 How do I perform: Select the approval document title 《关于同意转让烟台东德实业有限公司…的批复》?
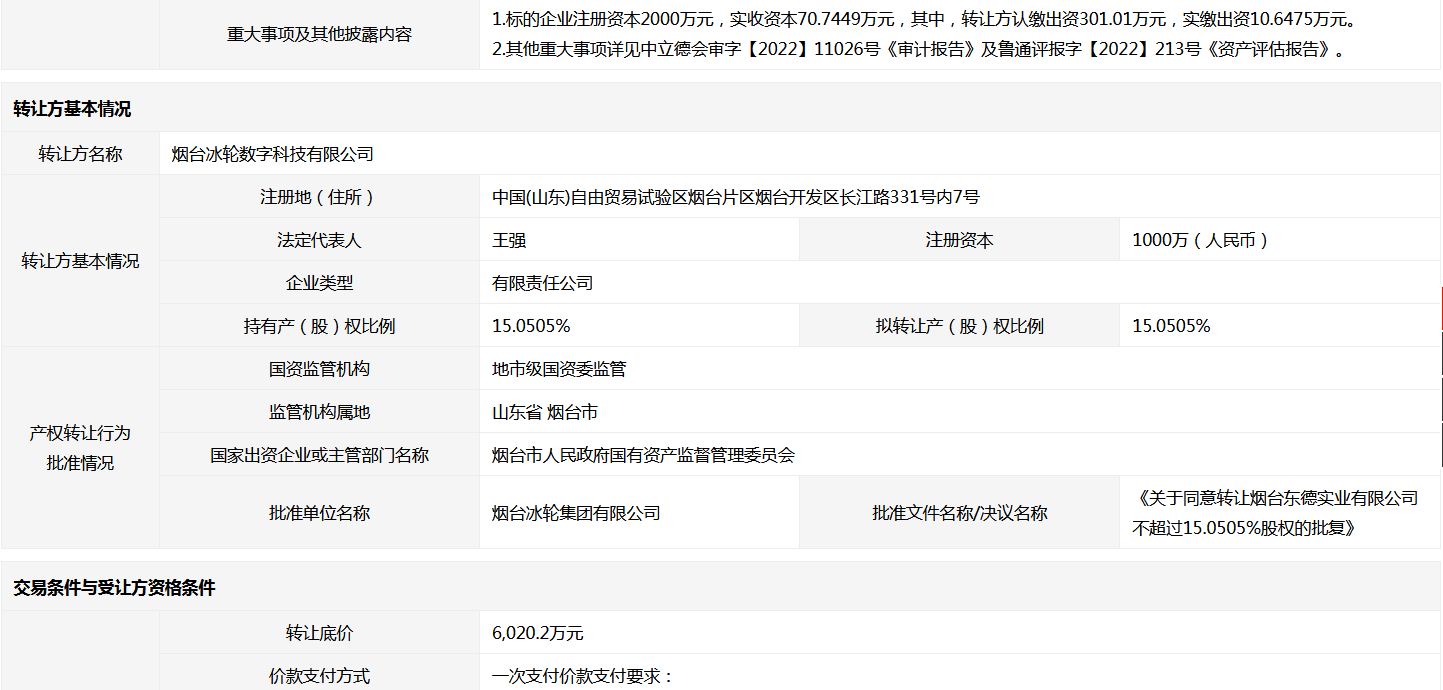point(1275,513)
